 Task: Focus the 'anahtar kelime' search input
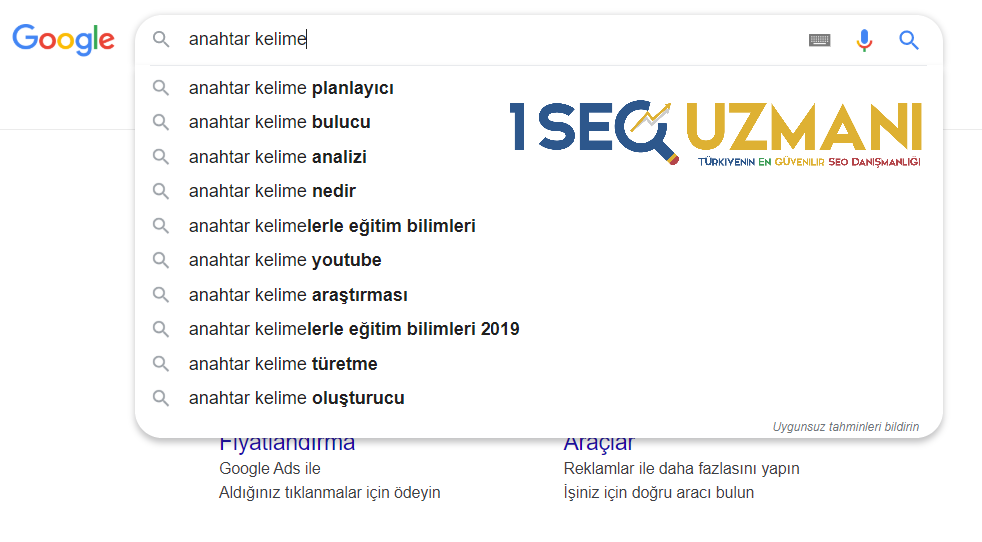pyautogui.click(x=488, y=39)
